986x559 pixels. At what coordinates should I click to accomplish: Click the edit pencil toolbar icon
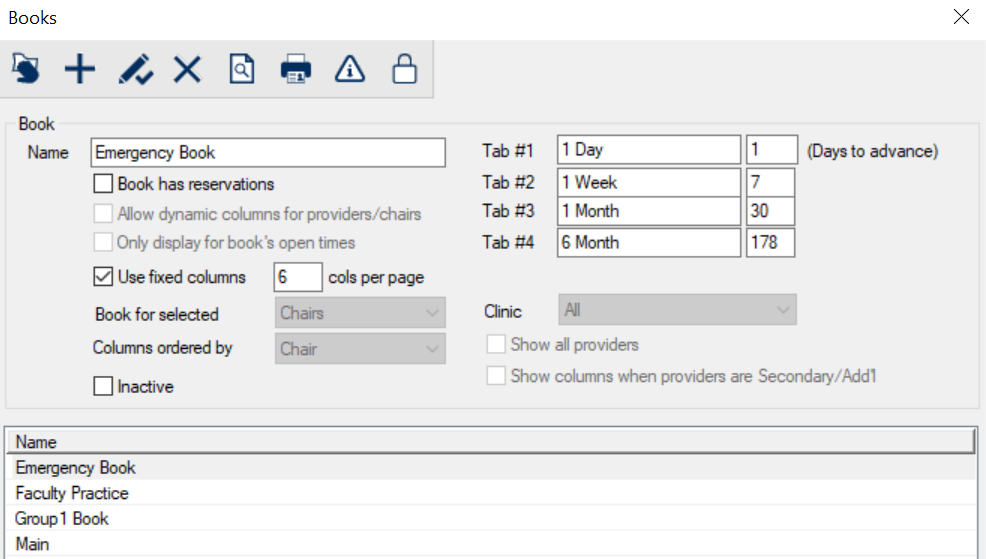[134, 69]
